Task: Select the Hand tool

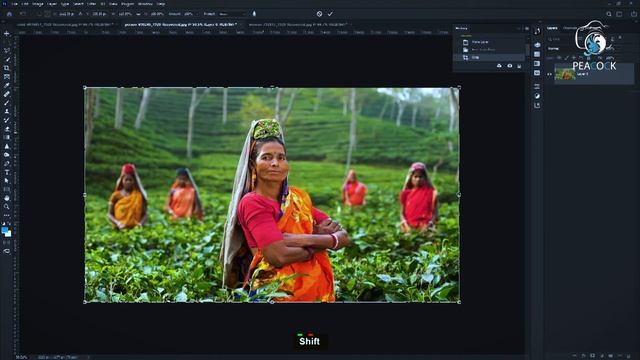Action: (7, 198)
